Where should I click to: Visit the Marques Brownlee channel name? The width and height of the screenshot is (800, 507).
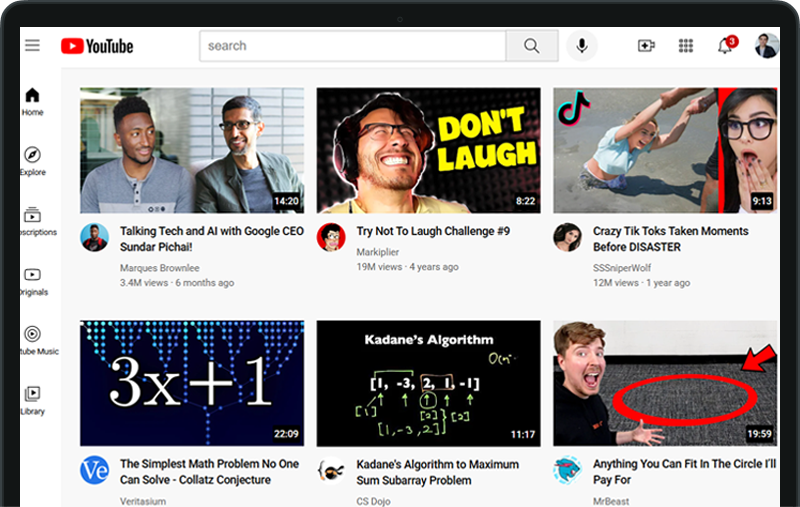coord(160,268)
